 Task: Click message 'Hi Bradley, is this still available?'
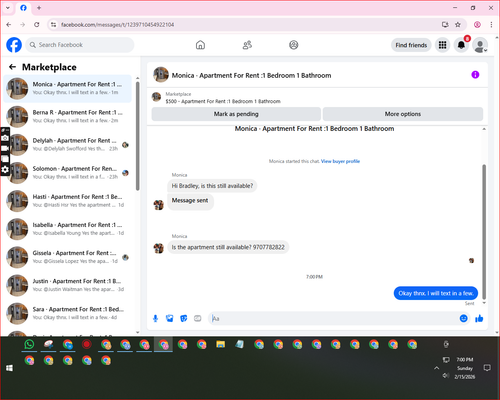212,186
